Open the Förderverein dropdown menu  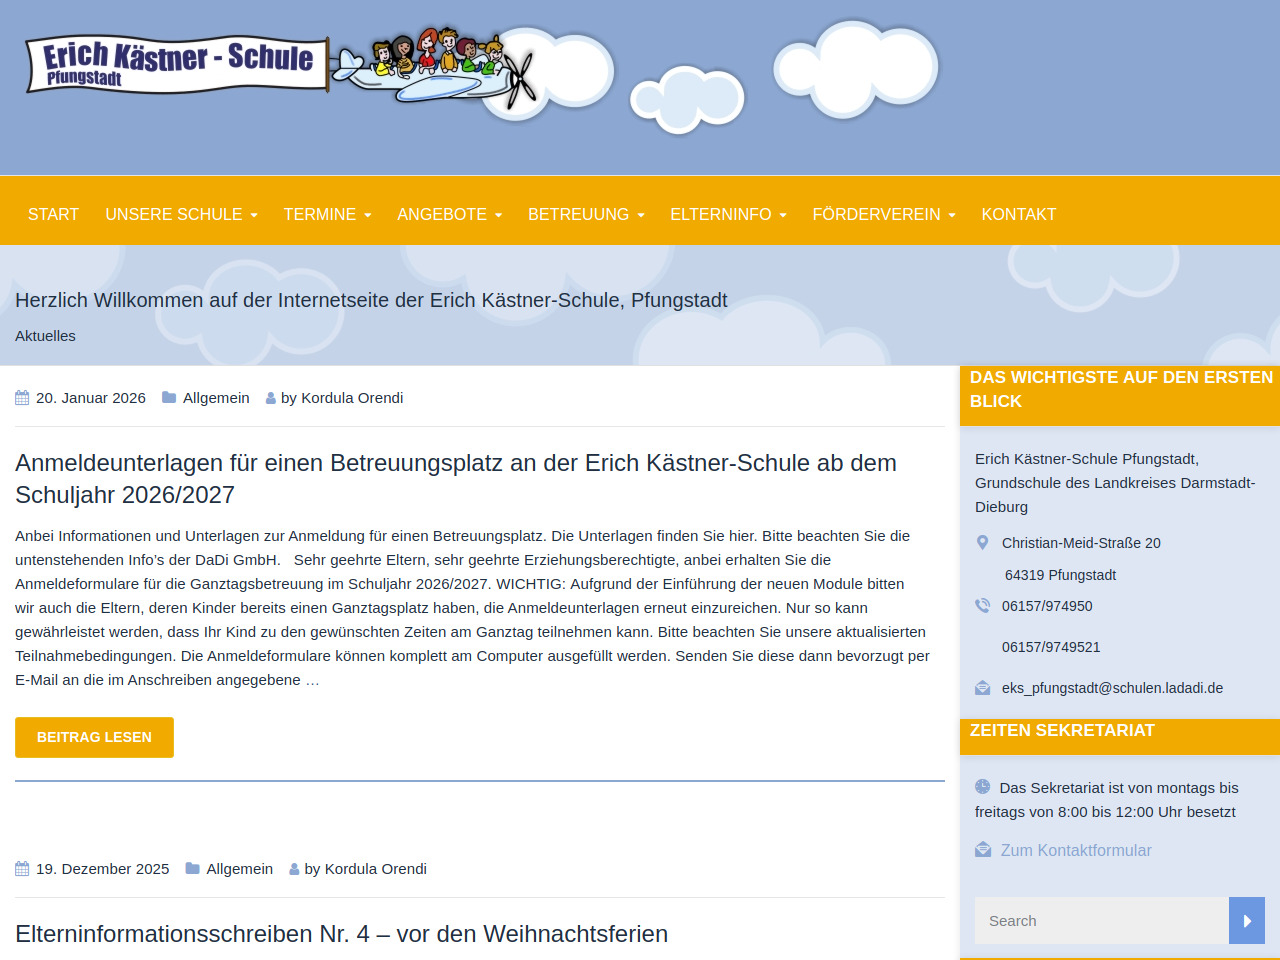884,215
